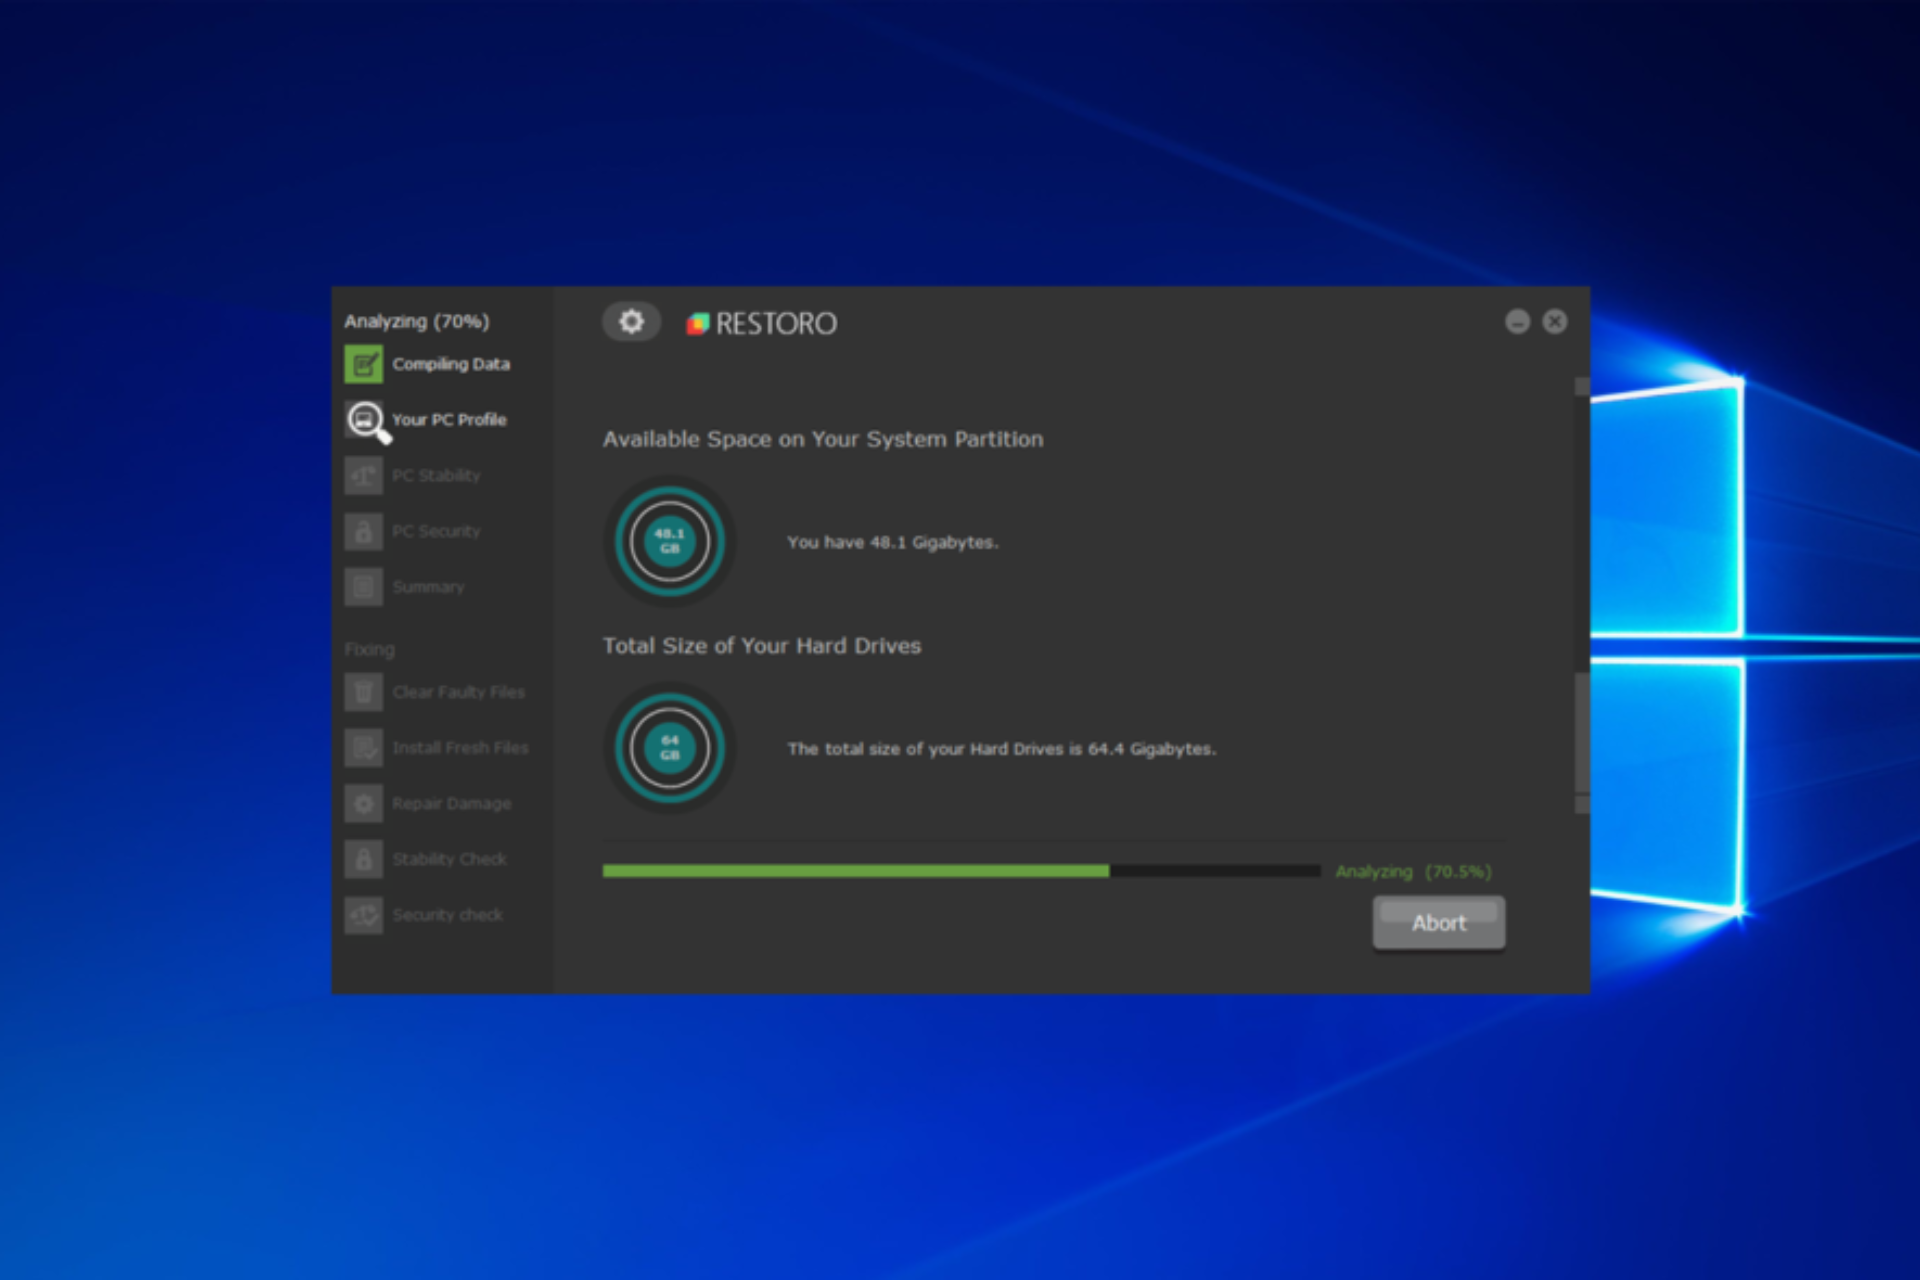
Task: Click the Available Space on System Partition heading
Action: pyautogui.click(x=822, y=439)
